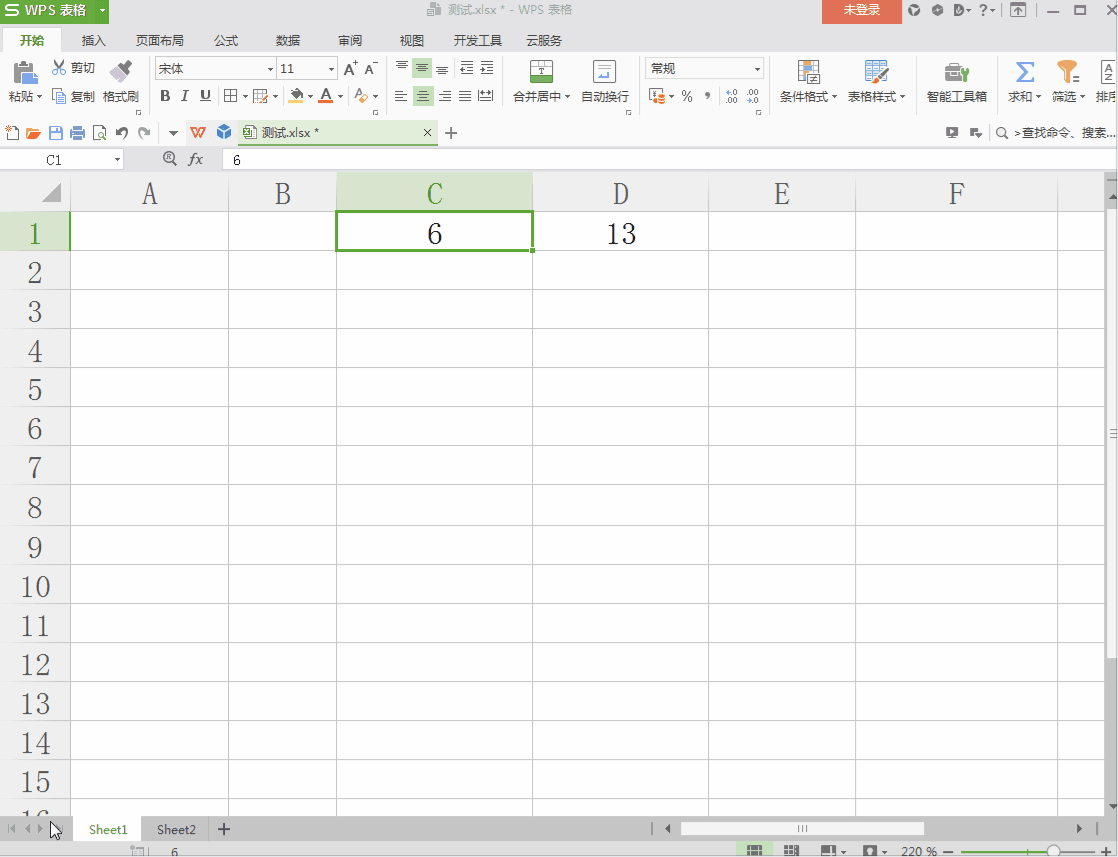Toggle Underline formatting
Viewport: 1118px width, 857px height.
[205, 96]
